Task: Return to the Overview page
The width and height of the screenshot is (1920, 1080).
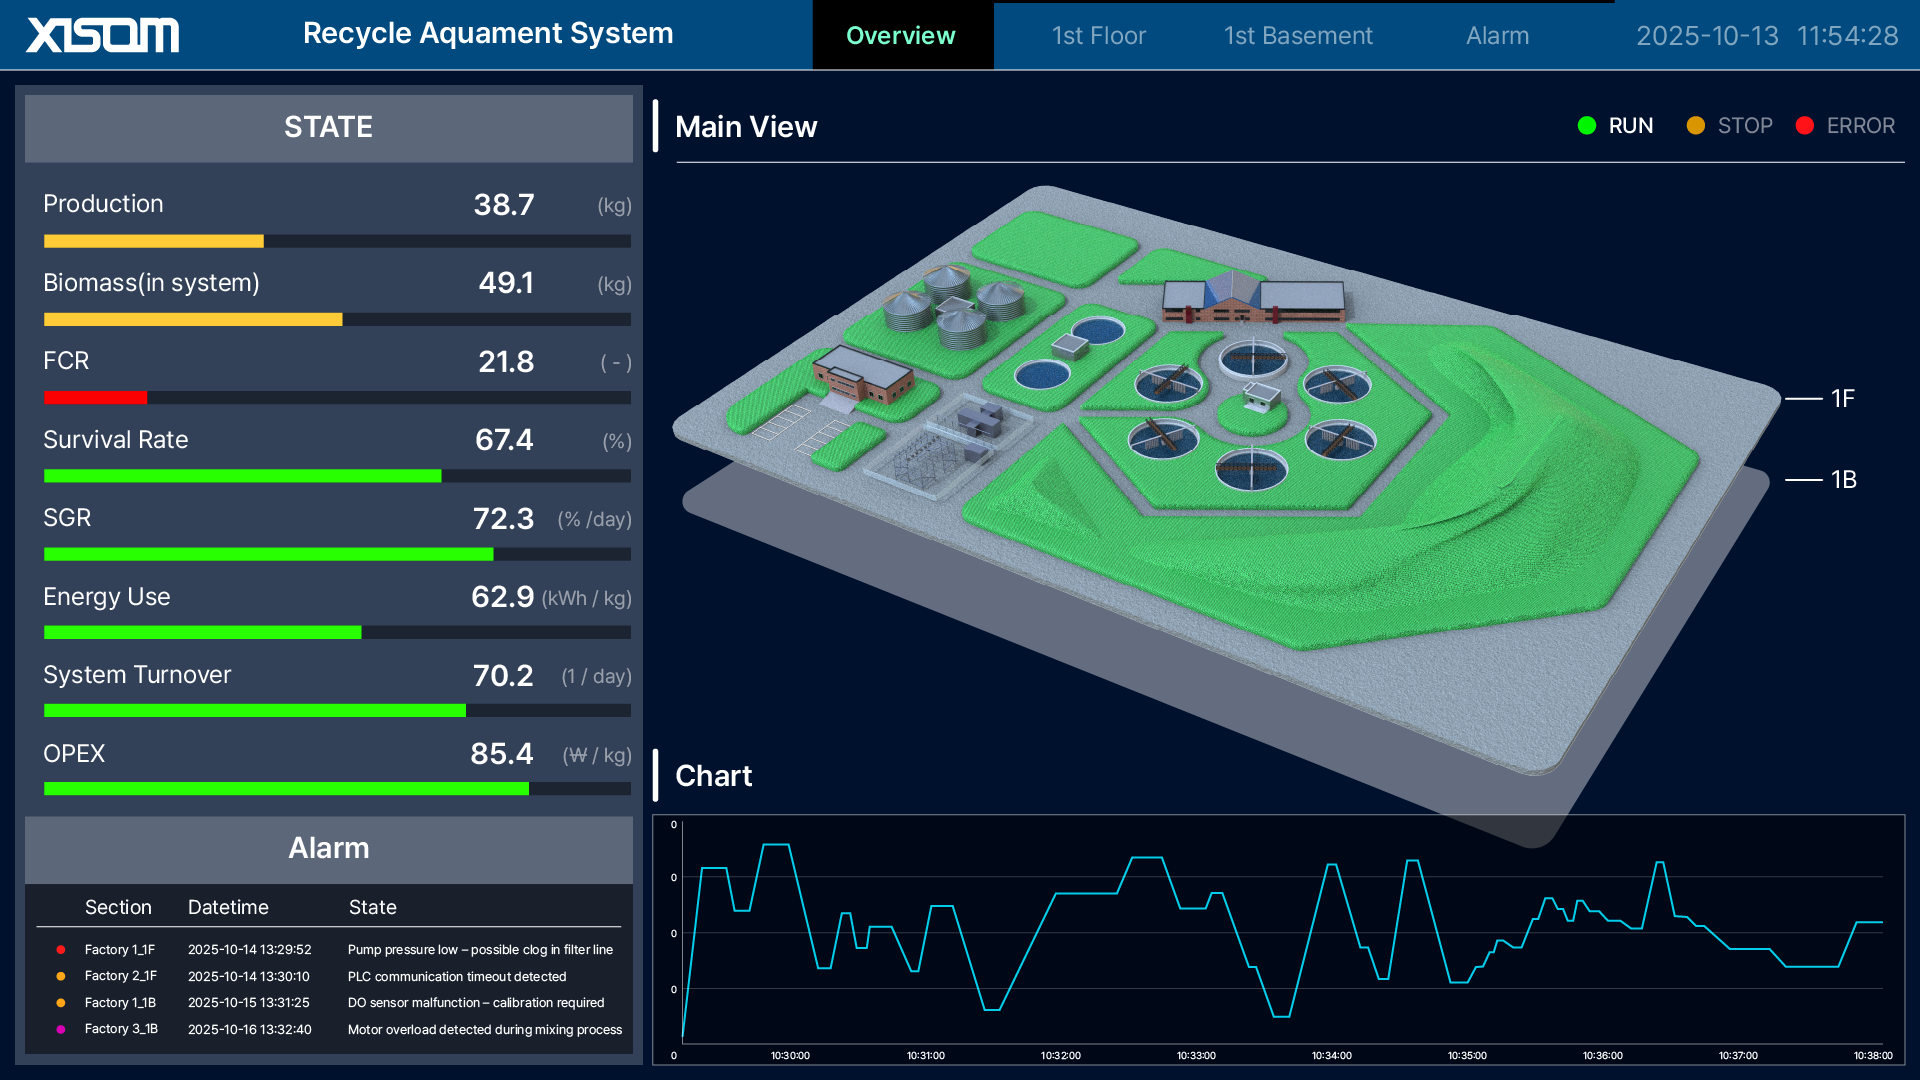Action: tap(901, 35)
